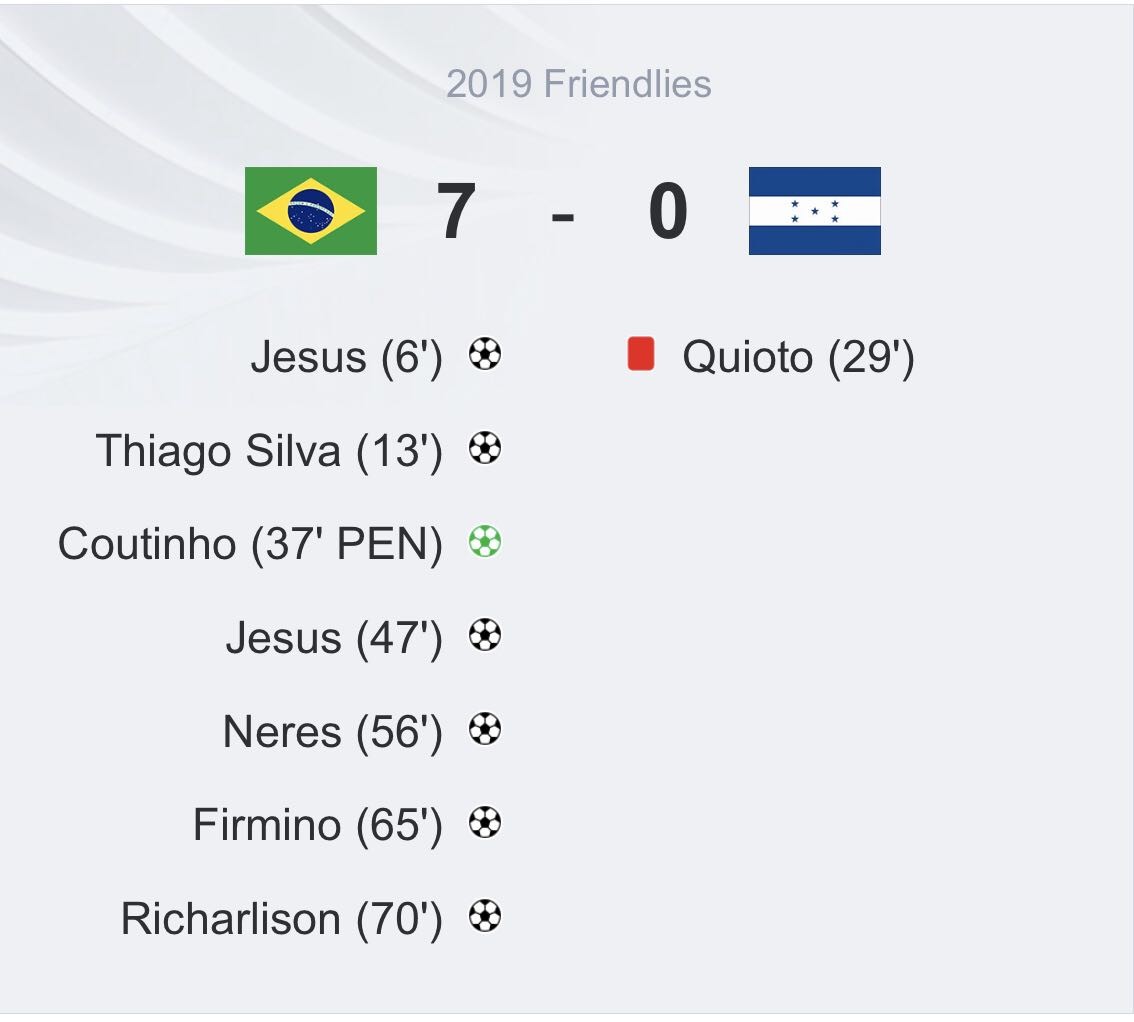Click the red card icon for Quioto

coord(641,354)
